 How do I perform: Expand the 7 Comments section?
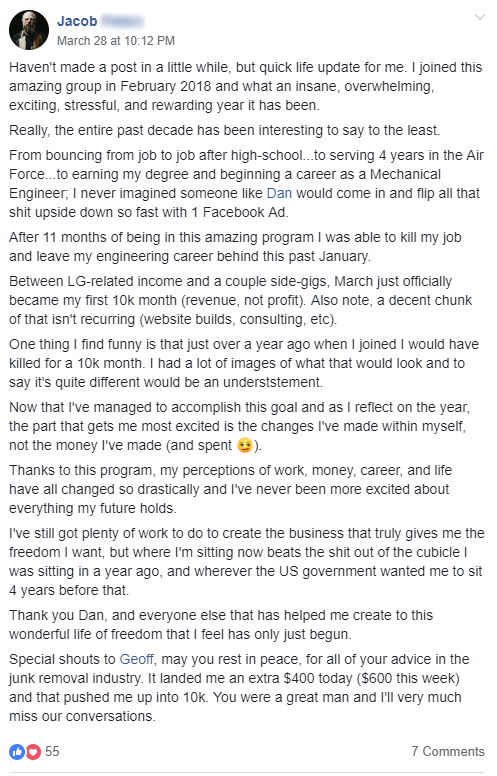pos(447,751)
